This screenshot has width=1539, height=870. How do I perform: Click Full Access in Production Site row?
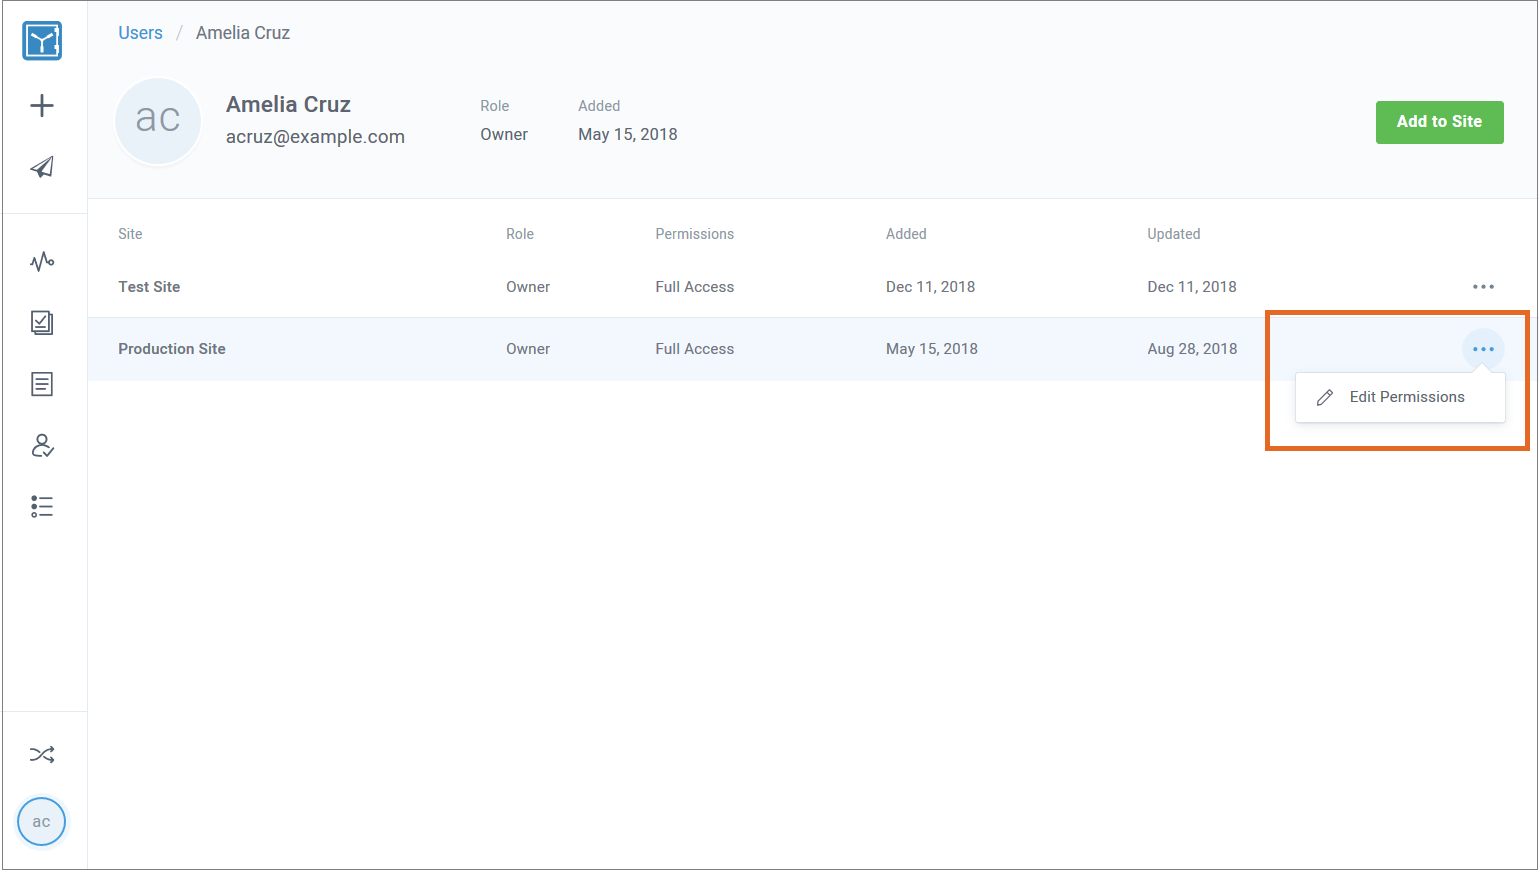point(695,349)
